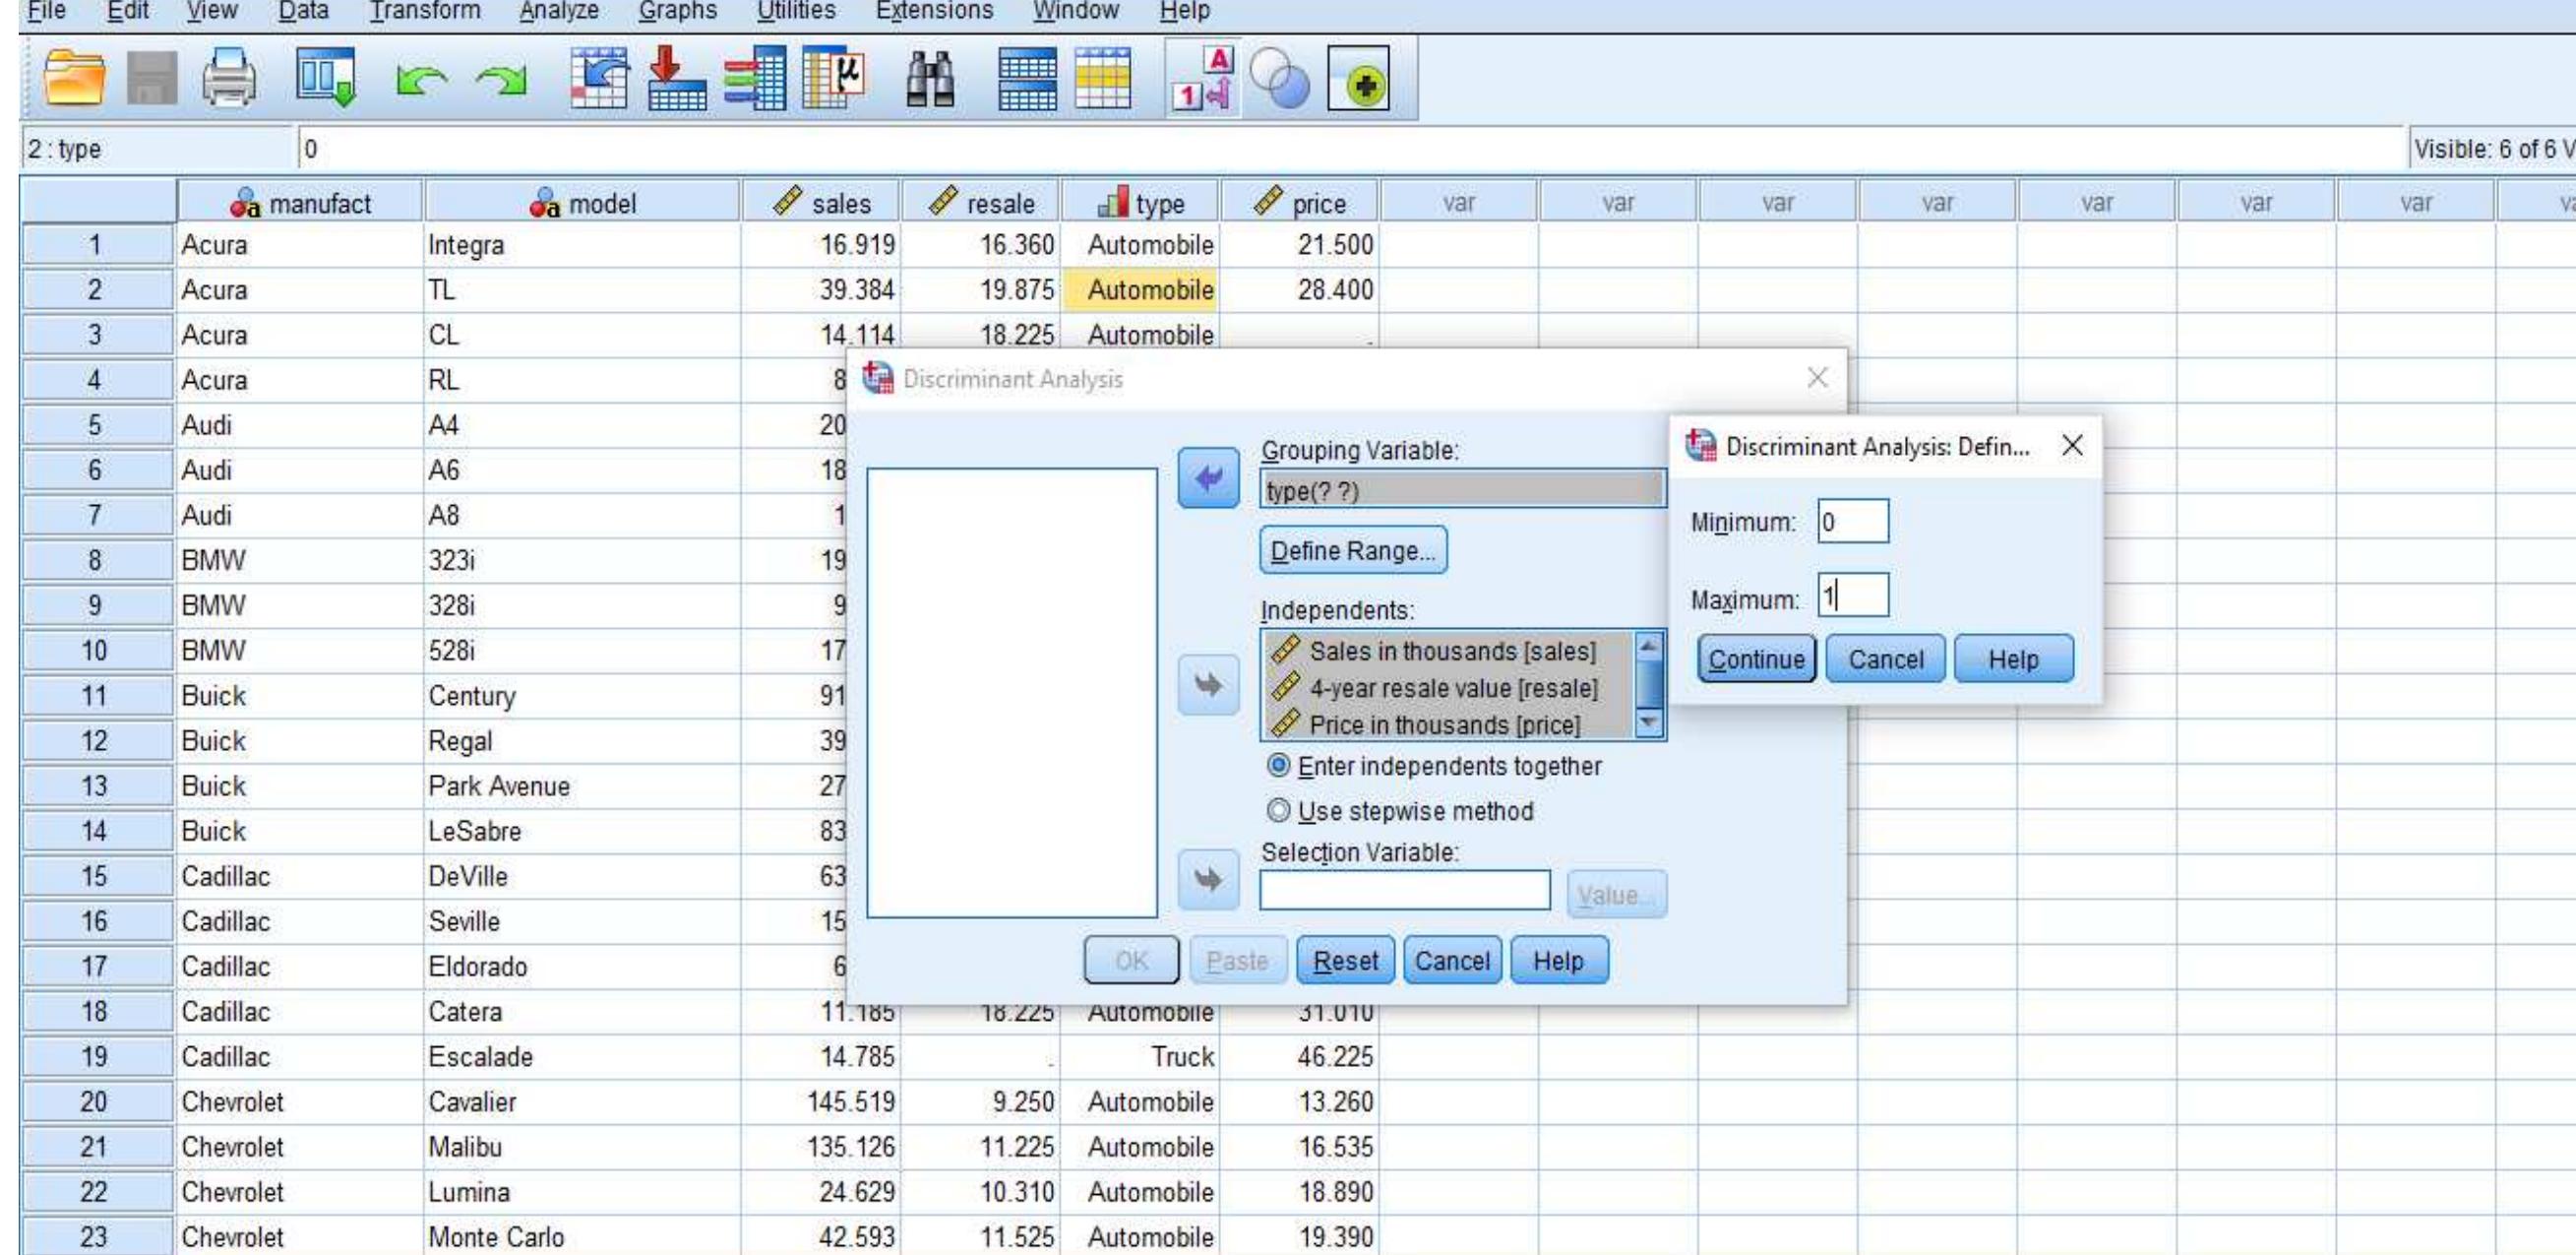Select the Use stepwise method option

coord(1281,811)
